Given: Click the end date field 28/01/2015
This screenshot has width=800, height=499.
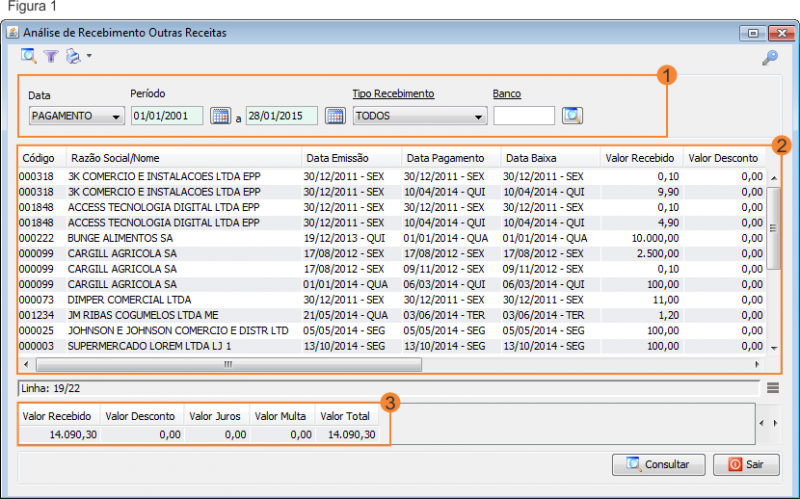Looking at the screenshot, I should coord(282,116).
